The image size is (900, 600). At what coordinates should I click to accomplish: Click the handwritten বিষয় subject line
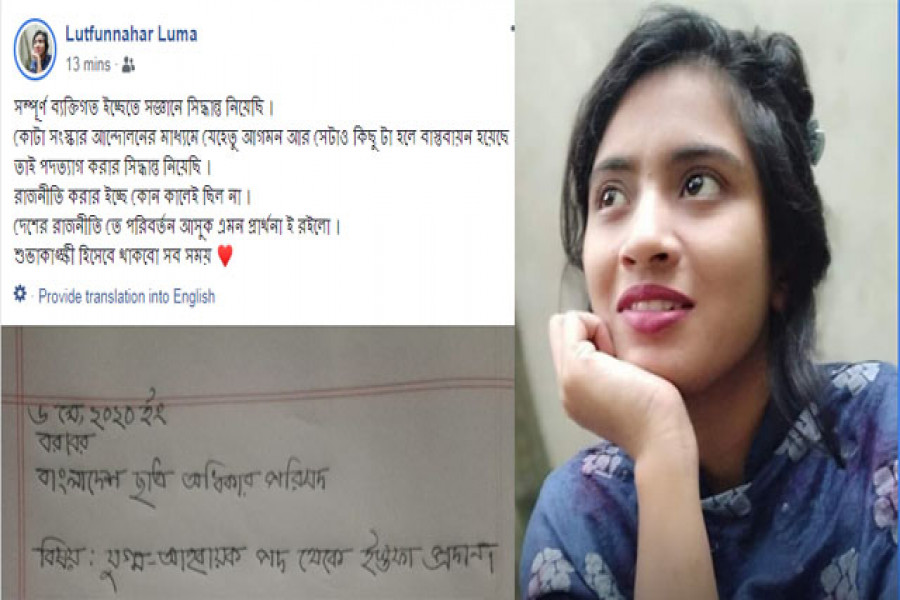pos(266,560)
